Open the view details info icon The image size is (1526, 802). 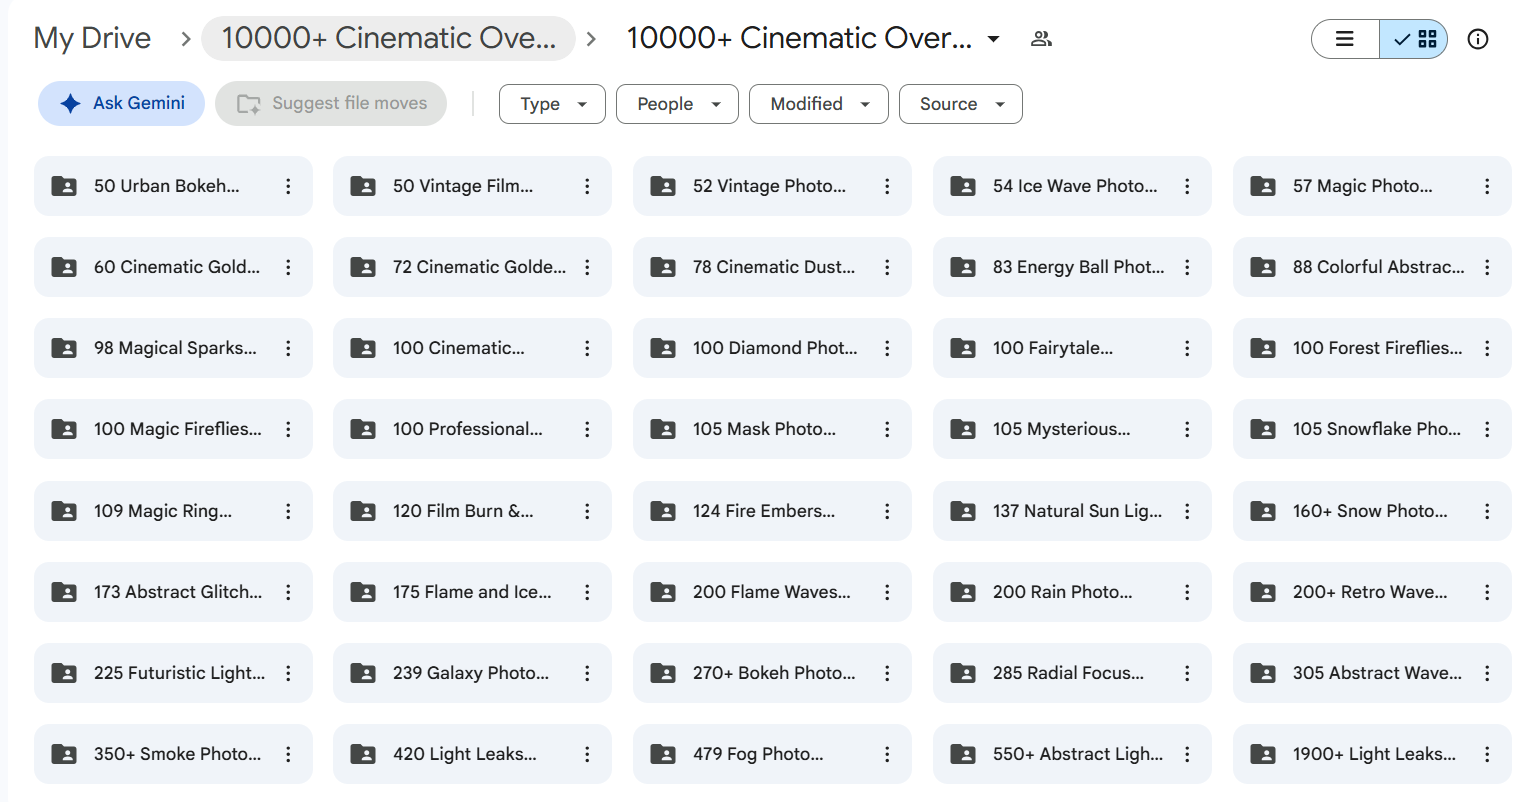pos(1478,39)
